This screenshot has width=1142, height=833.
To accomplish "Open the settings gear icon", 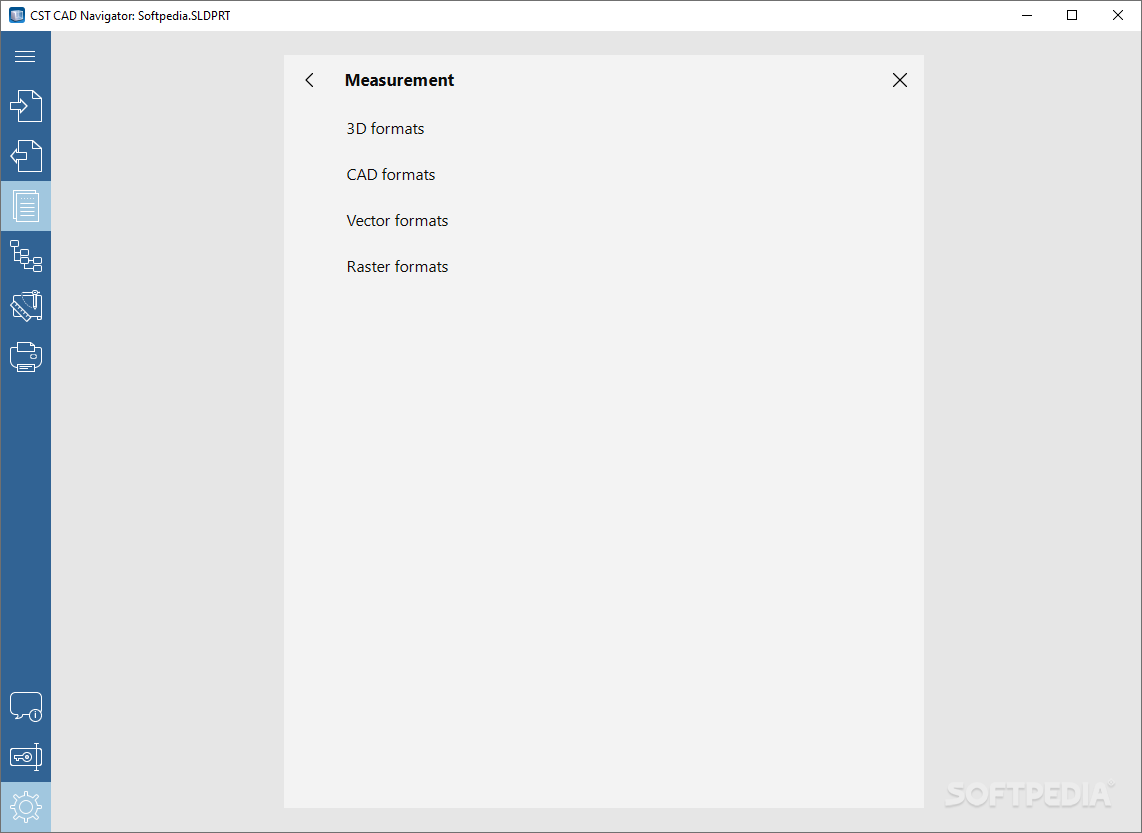I will pyautogui.click(x=25, y=807).
